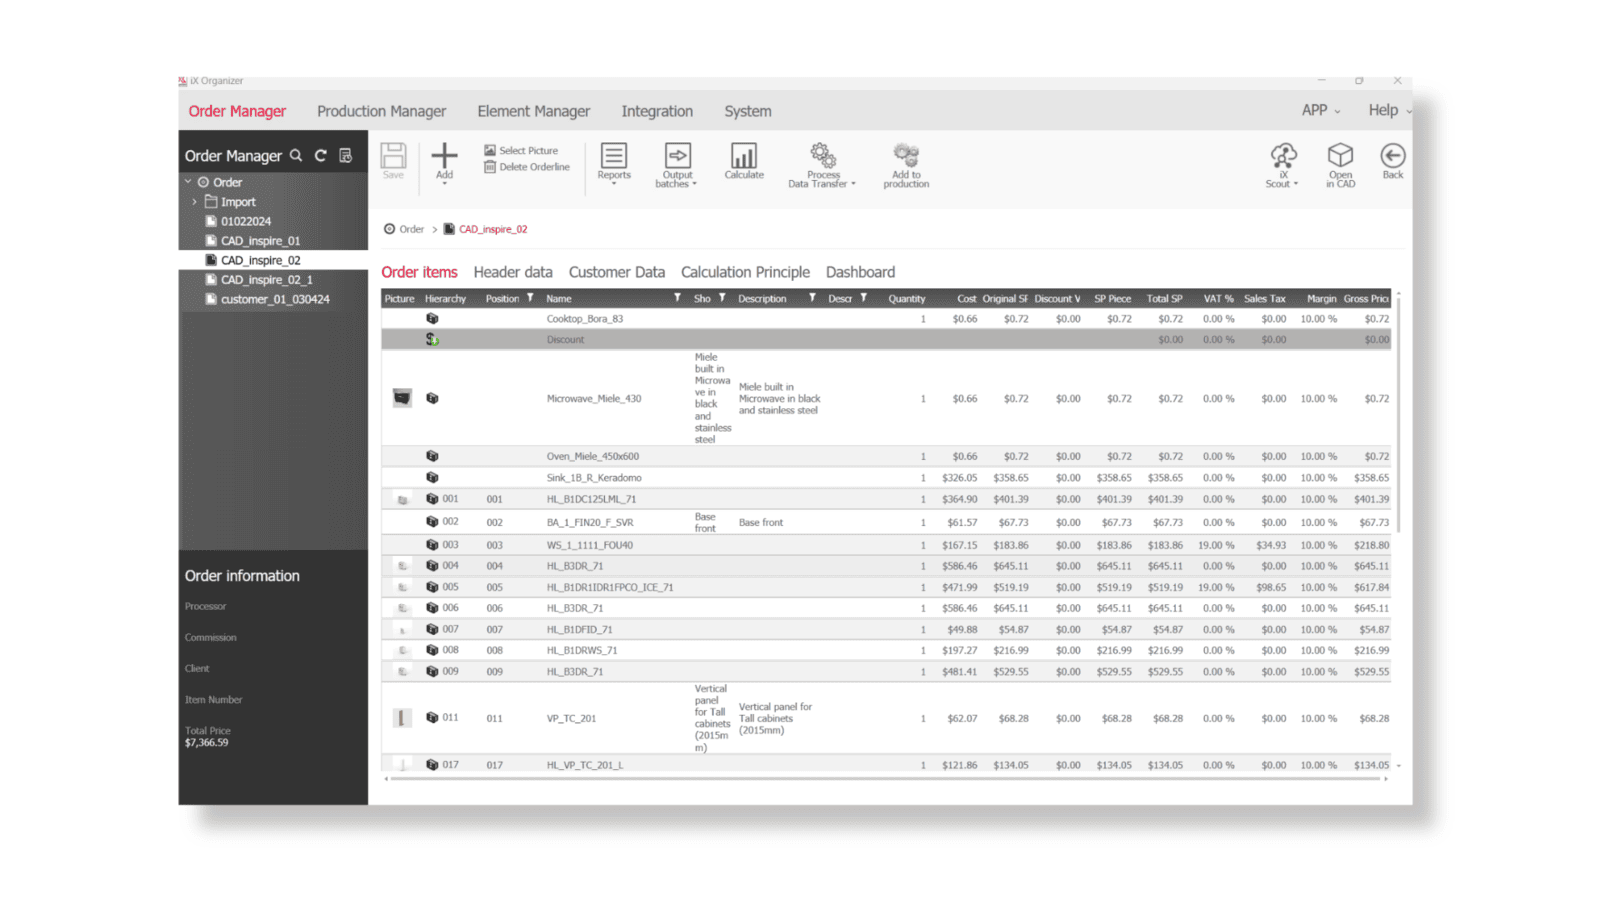Click the Total SP column header
Image resolution: width=1600 pixels, height=900 pixels.
click(1164, 299)
